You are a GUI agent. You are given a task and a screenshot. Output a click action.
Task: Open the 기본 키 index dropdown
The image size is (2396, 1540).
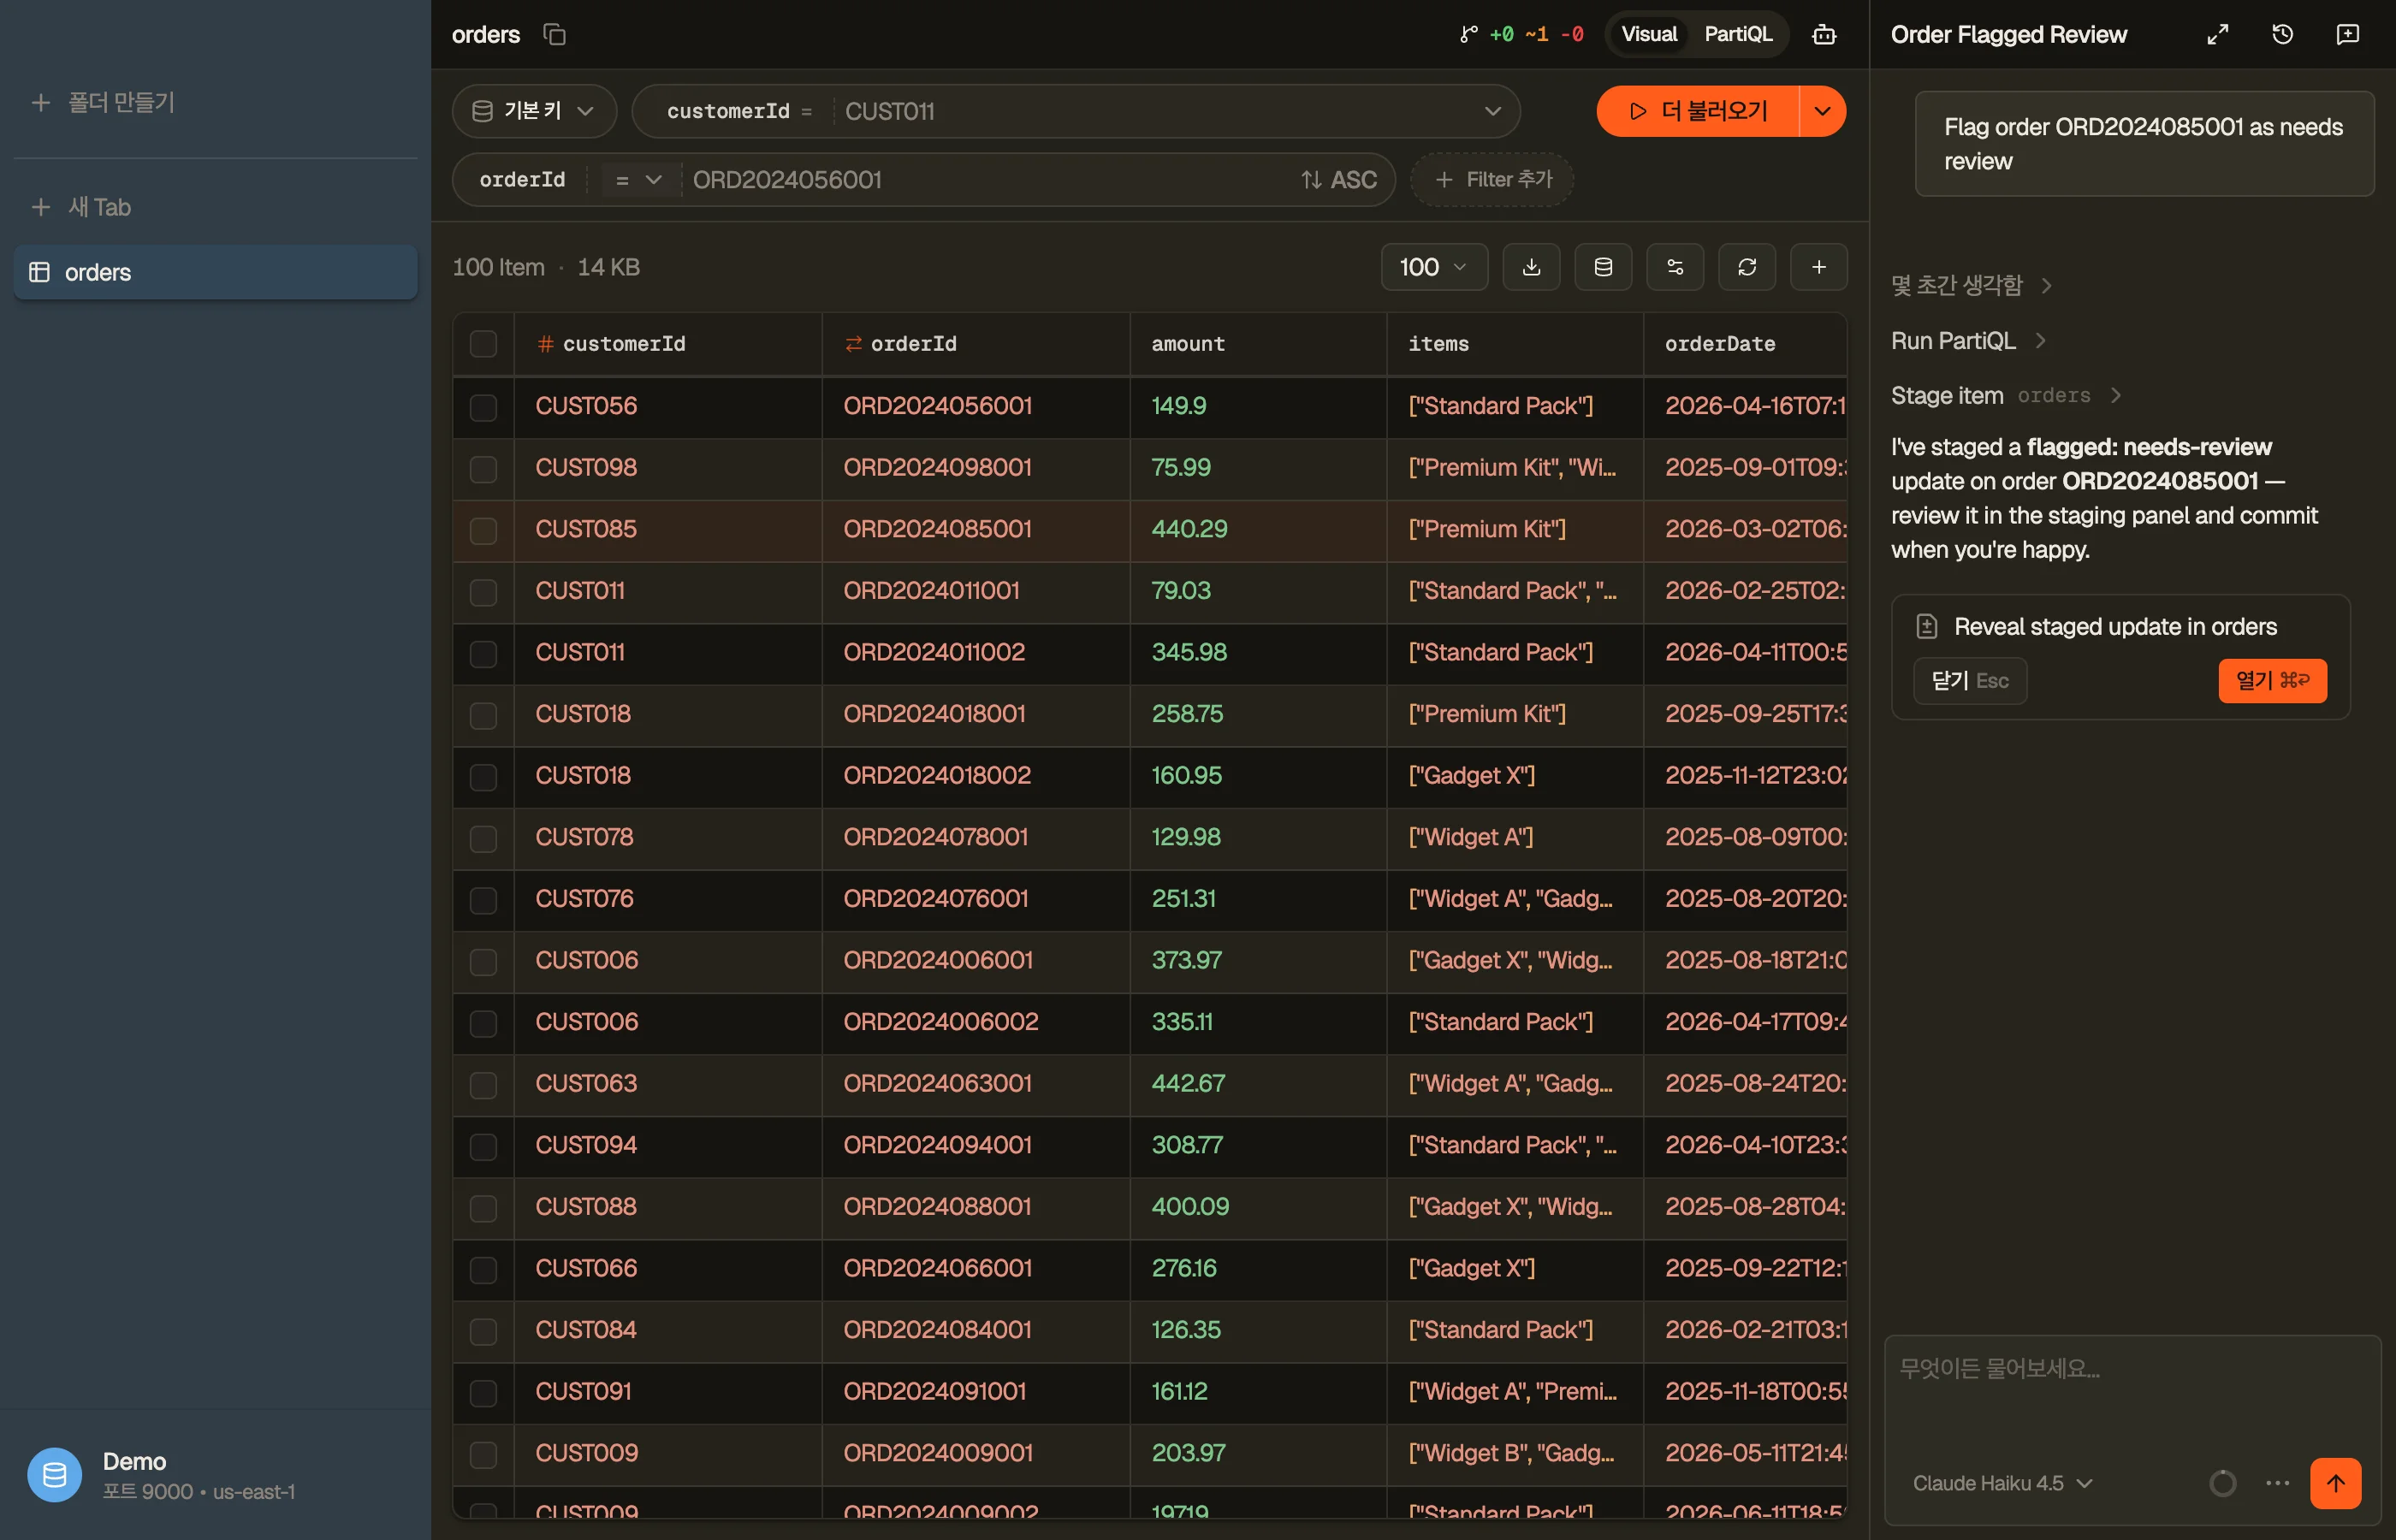pos(534,111)
